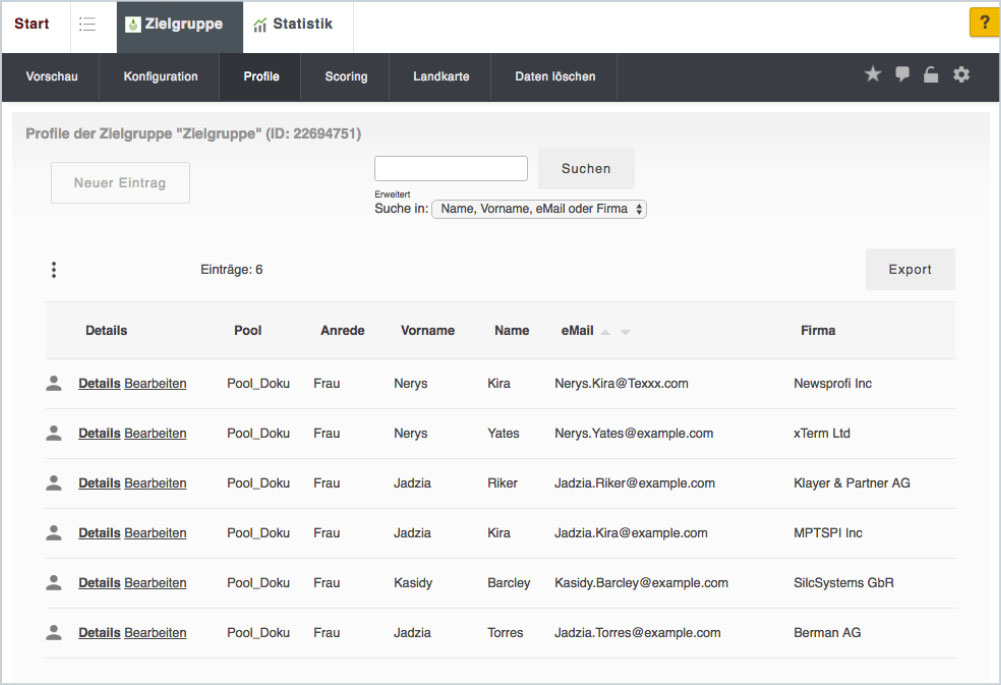Sort eMail column descending with down arrow

[x=625, y=331]
